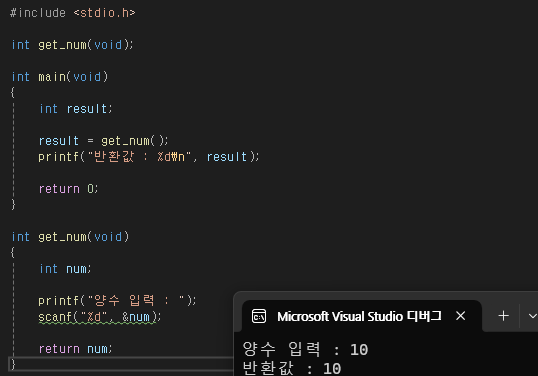
Task: Click the 'int result;' declaration
Action: [75, 109]
